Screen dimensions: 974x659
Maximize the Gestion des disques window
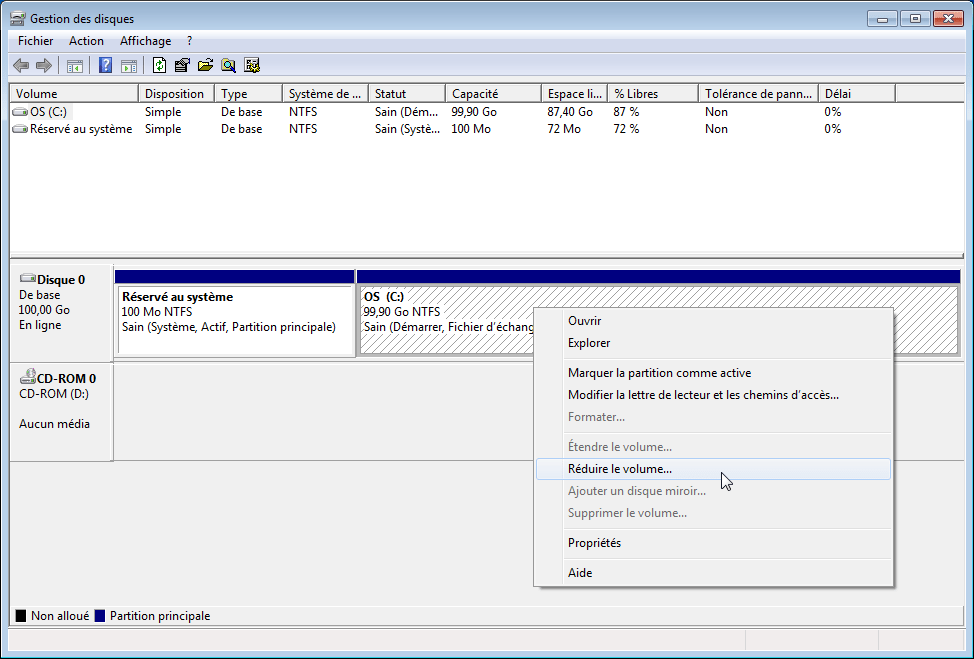(915, 19)
